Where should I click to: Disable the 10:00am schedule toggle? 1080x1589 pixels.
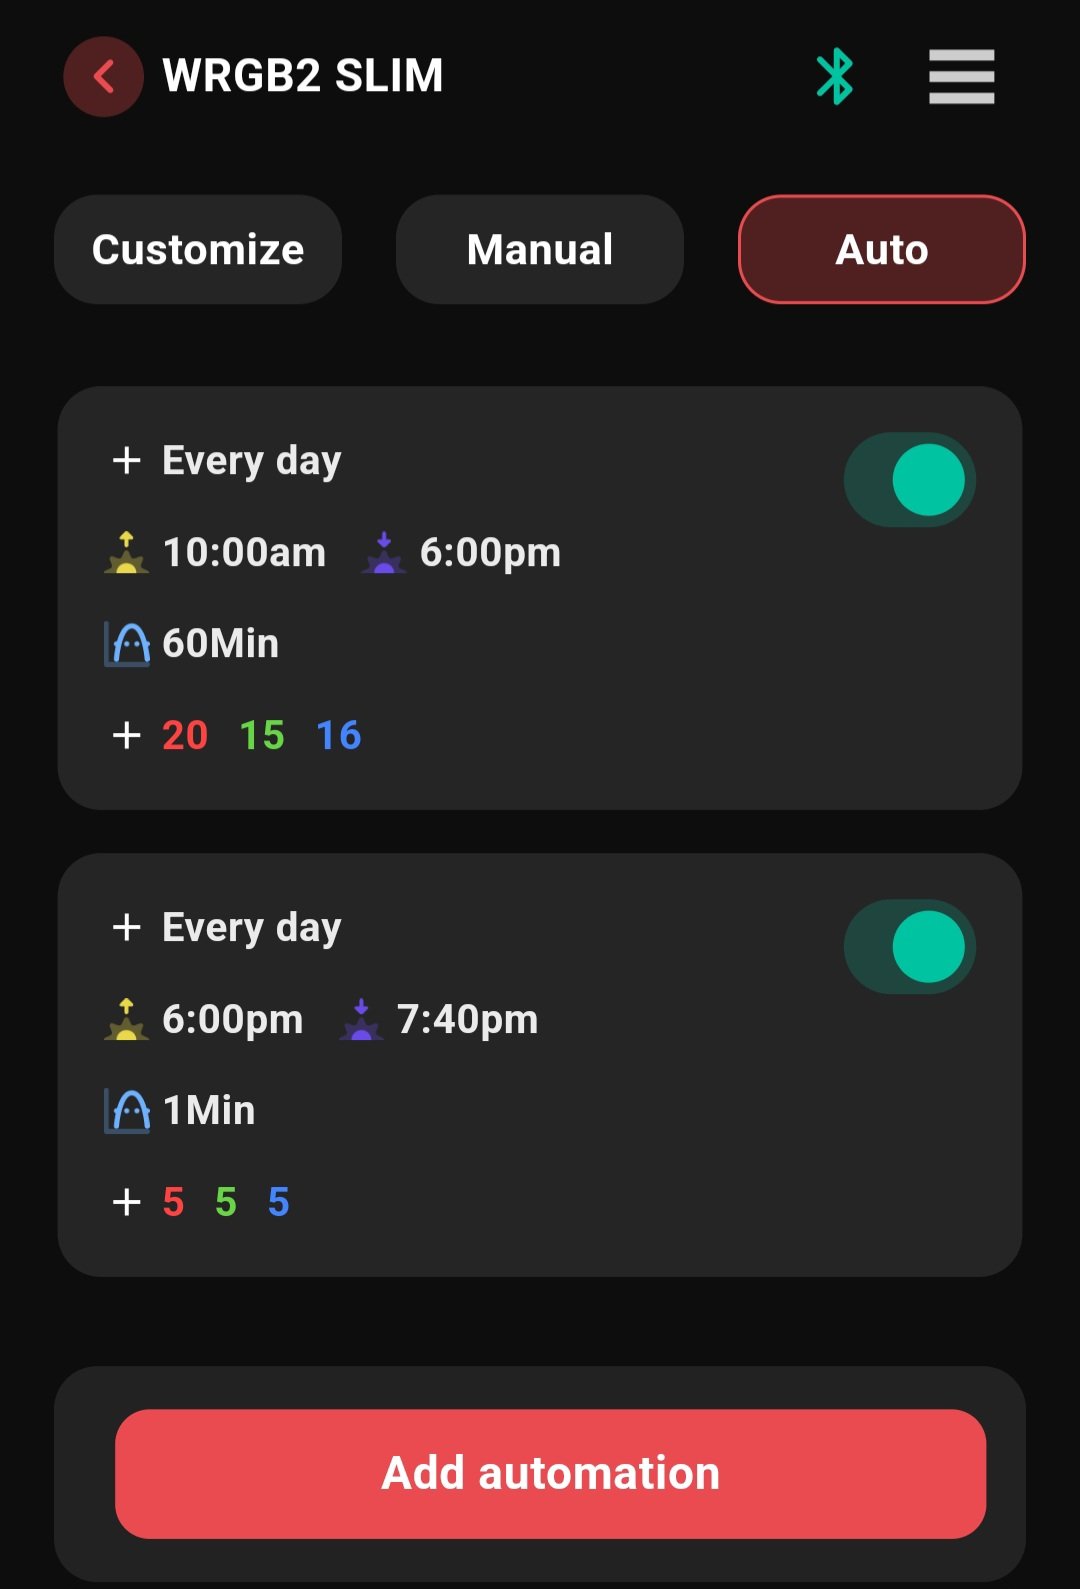(x=910, y=480)
